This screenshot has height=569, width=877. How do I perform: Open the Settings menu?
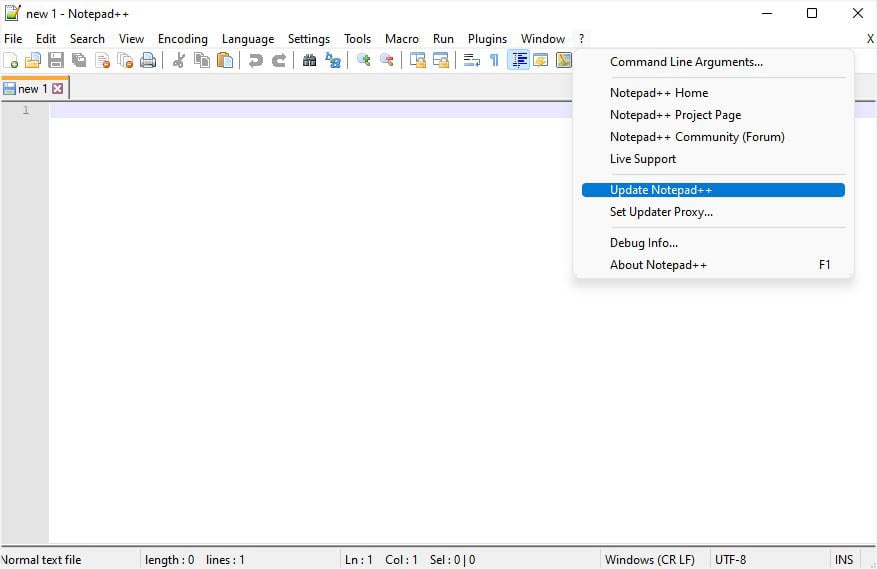coord(309,39)
